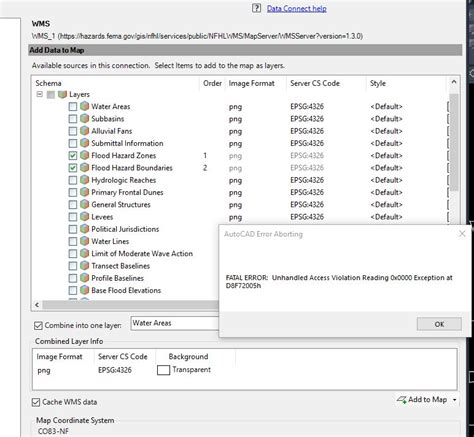Click the General Structures layer icon

coord(85,205)
